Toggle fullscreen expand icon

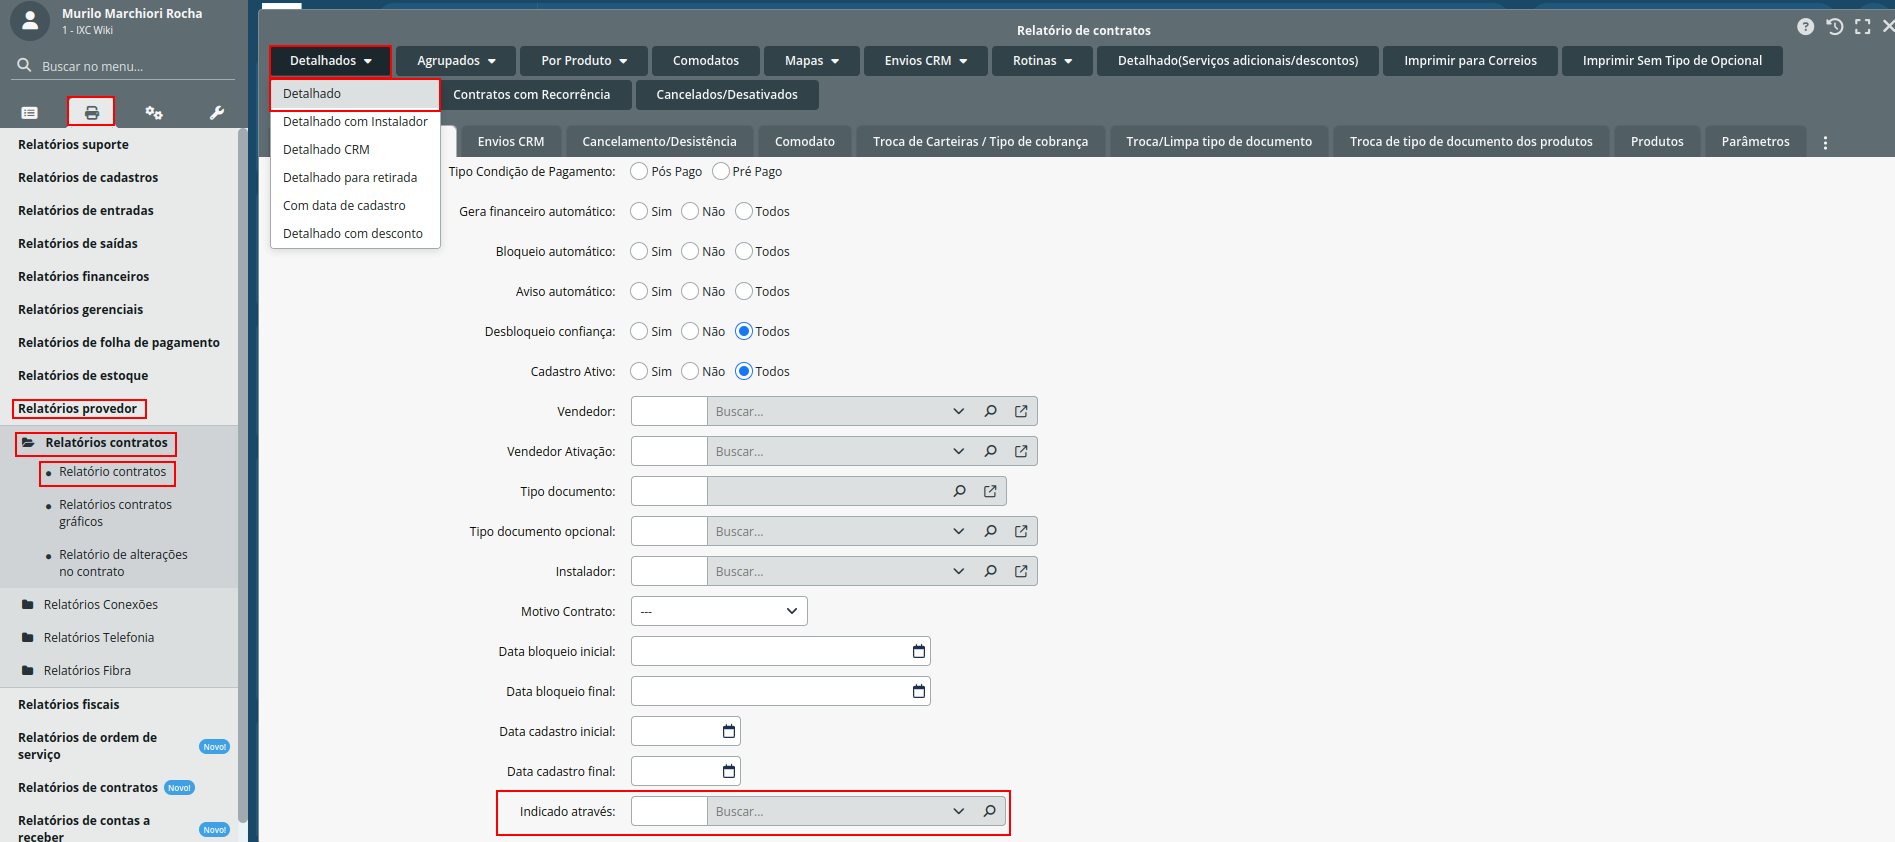point(1862,27)
